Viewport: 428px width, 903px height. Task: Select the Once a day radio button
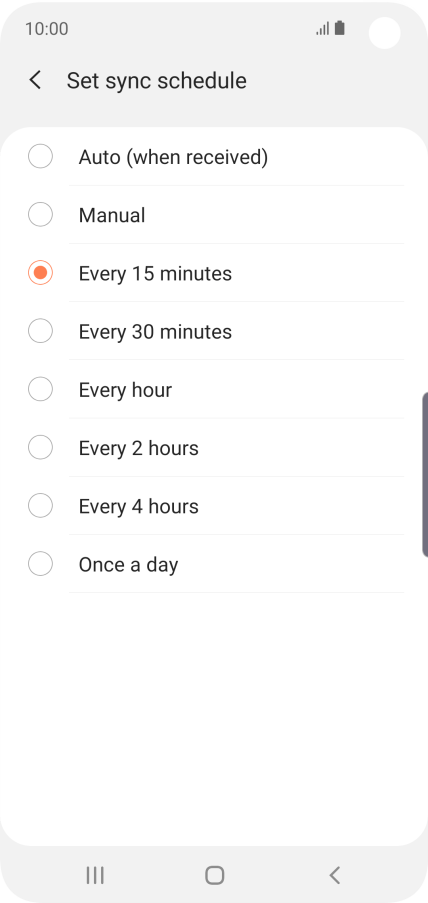[40, 563]
